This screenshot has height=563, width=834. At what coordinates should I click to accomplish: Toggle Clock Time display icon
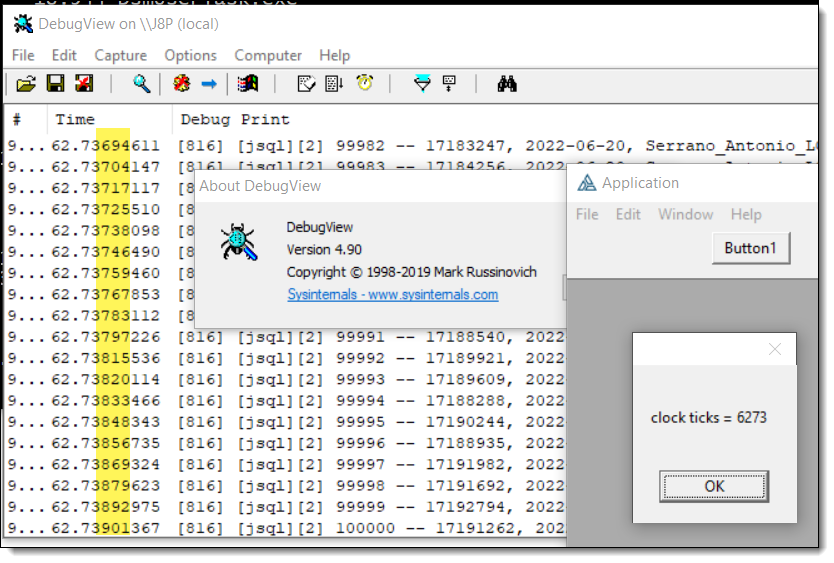(x=365, y=84)
